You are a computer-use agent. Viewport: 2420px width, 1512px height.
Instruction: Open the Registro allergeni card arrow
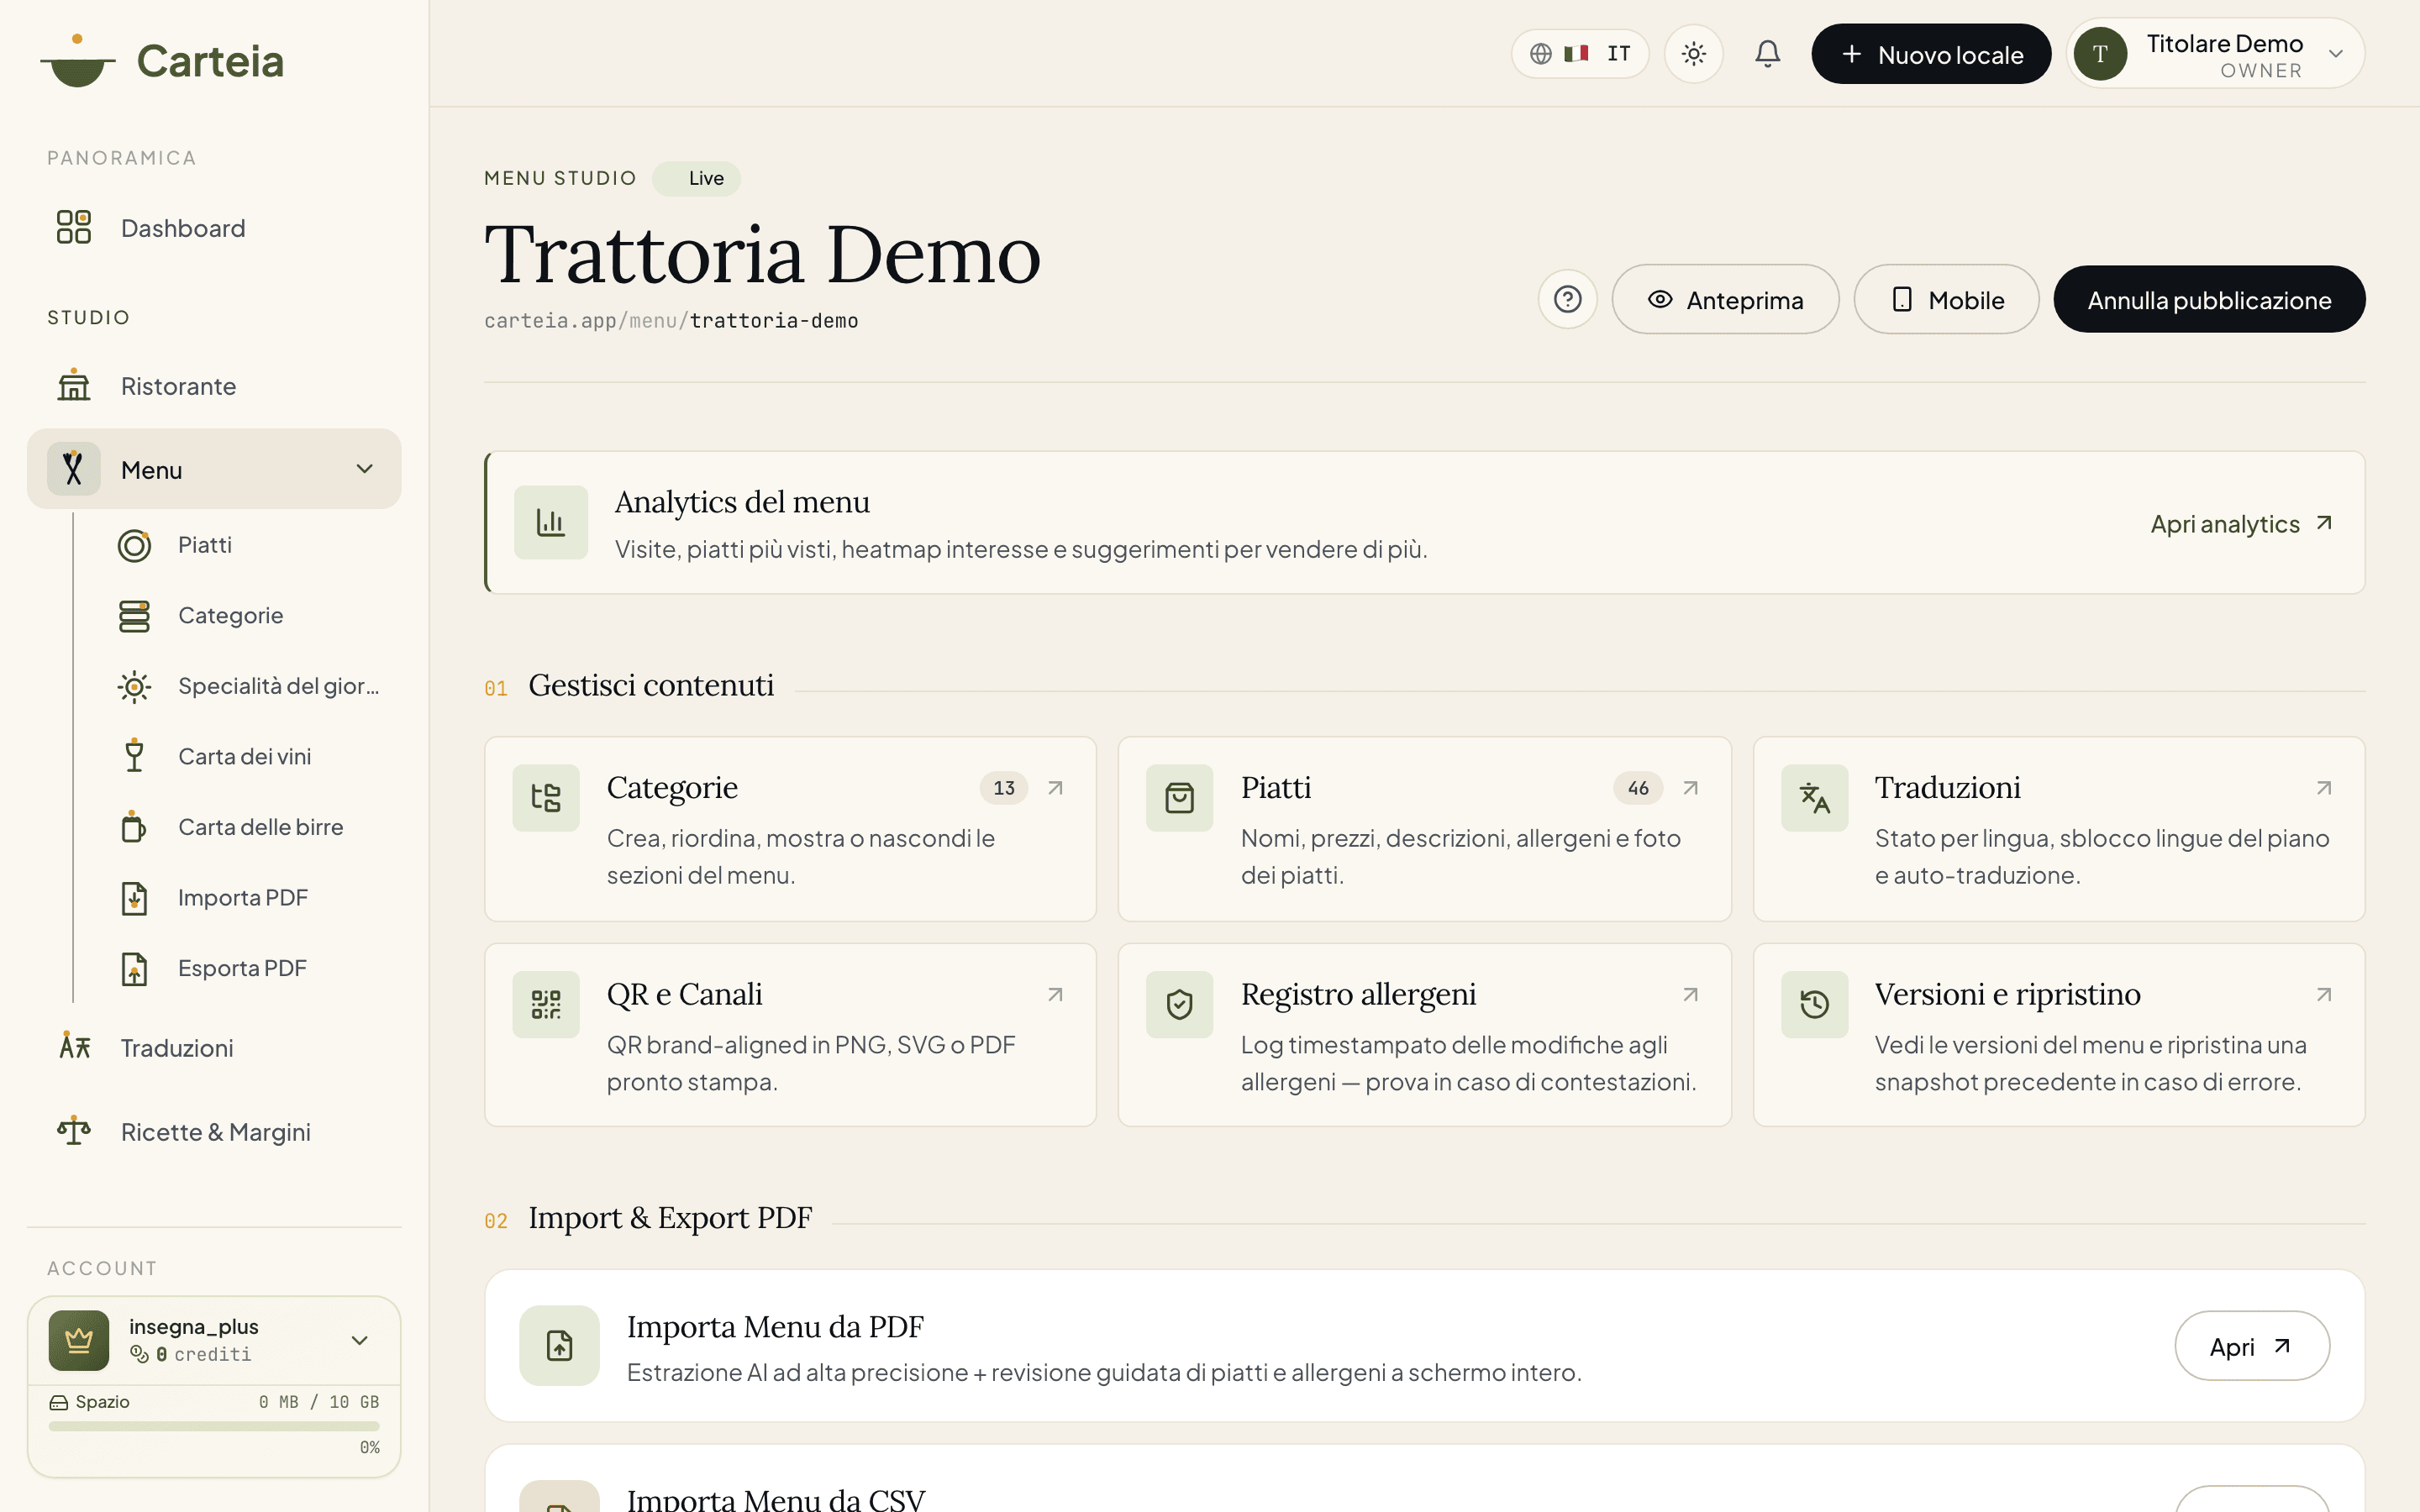click(x=1690, y=995)
